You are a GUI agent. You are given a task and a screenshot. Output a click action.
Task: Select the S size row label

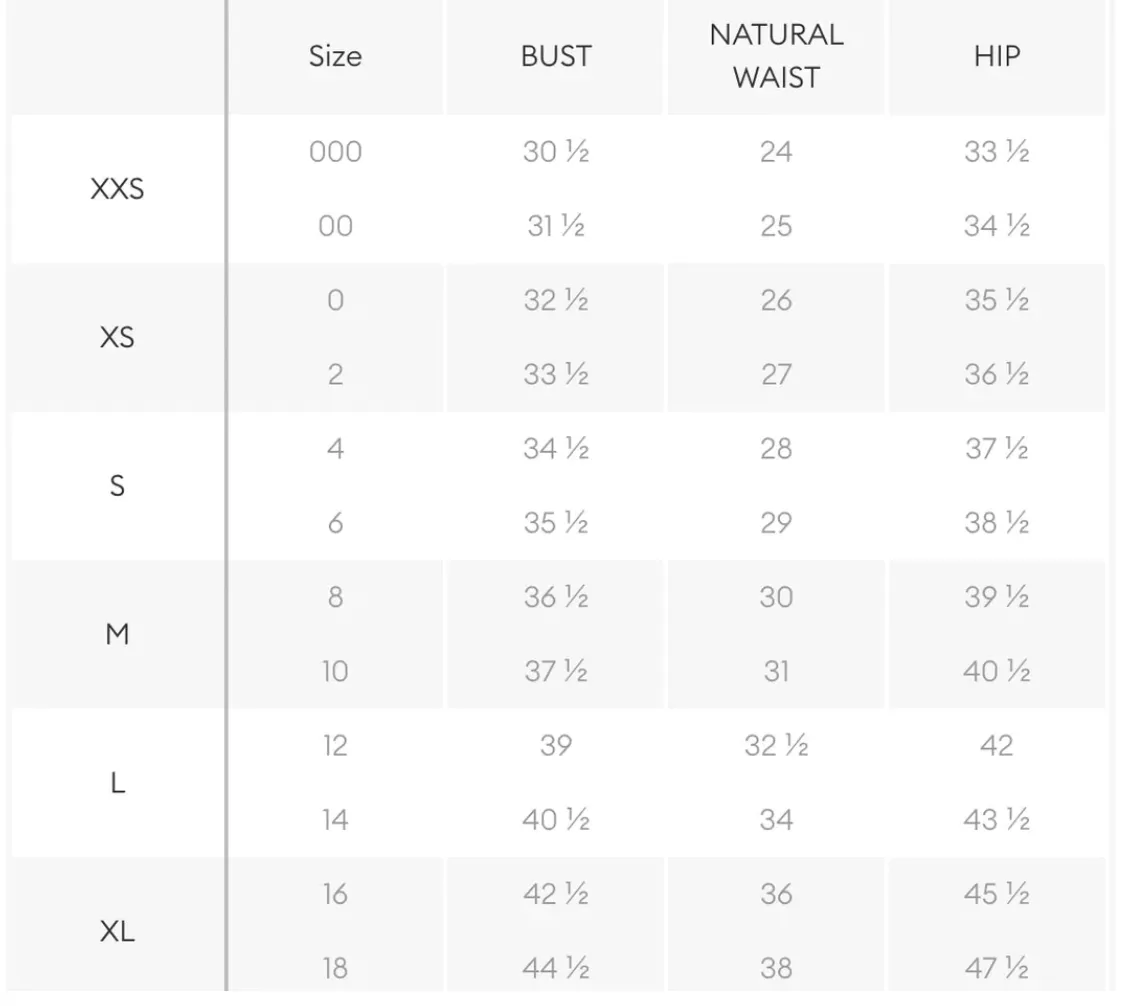(118, 485)
